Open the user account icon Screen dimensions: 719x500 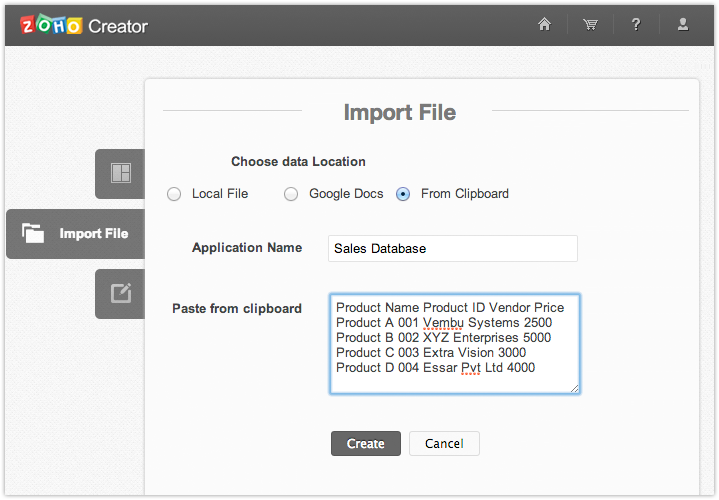pyautogui.click(x=683, y=25)
